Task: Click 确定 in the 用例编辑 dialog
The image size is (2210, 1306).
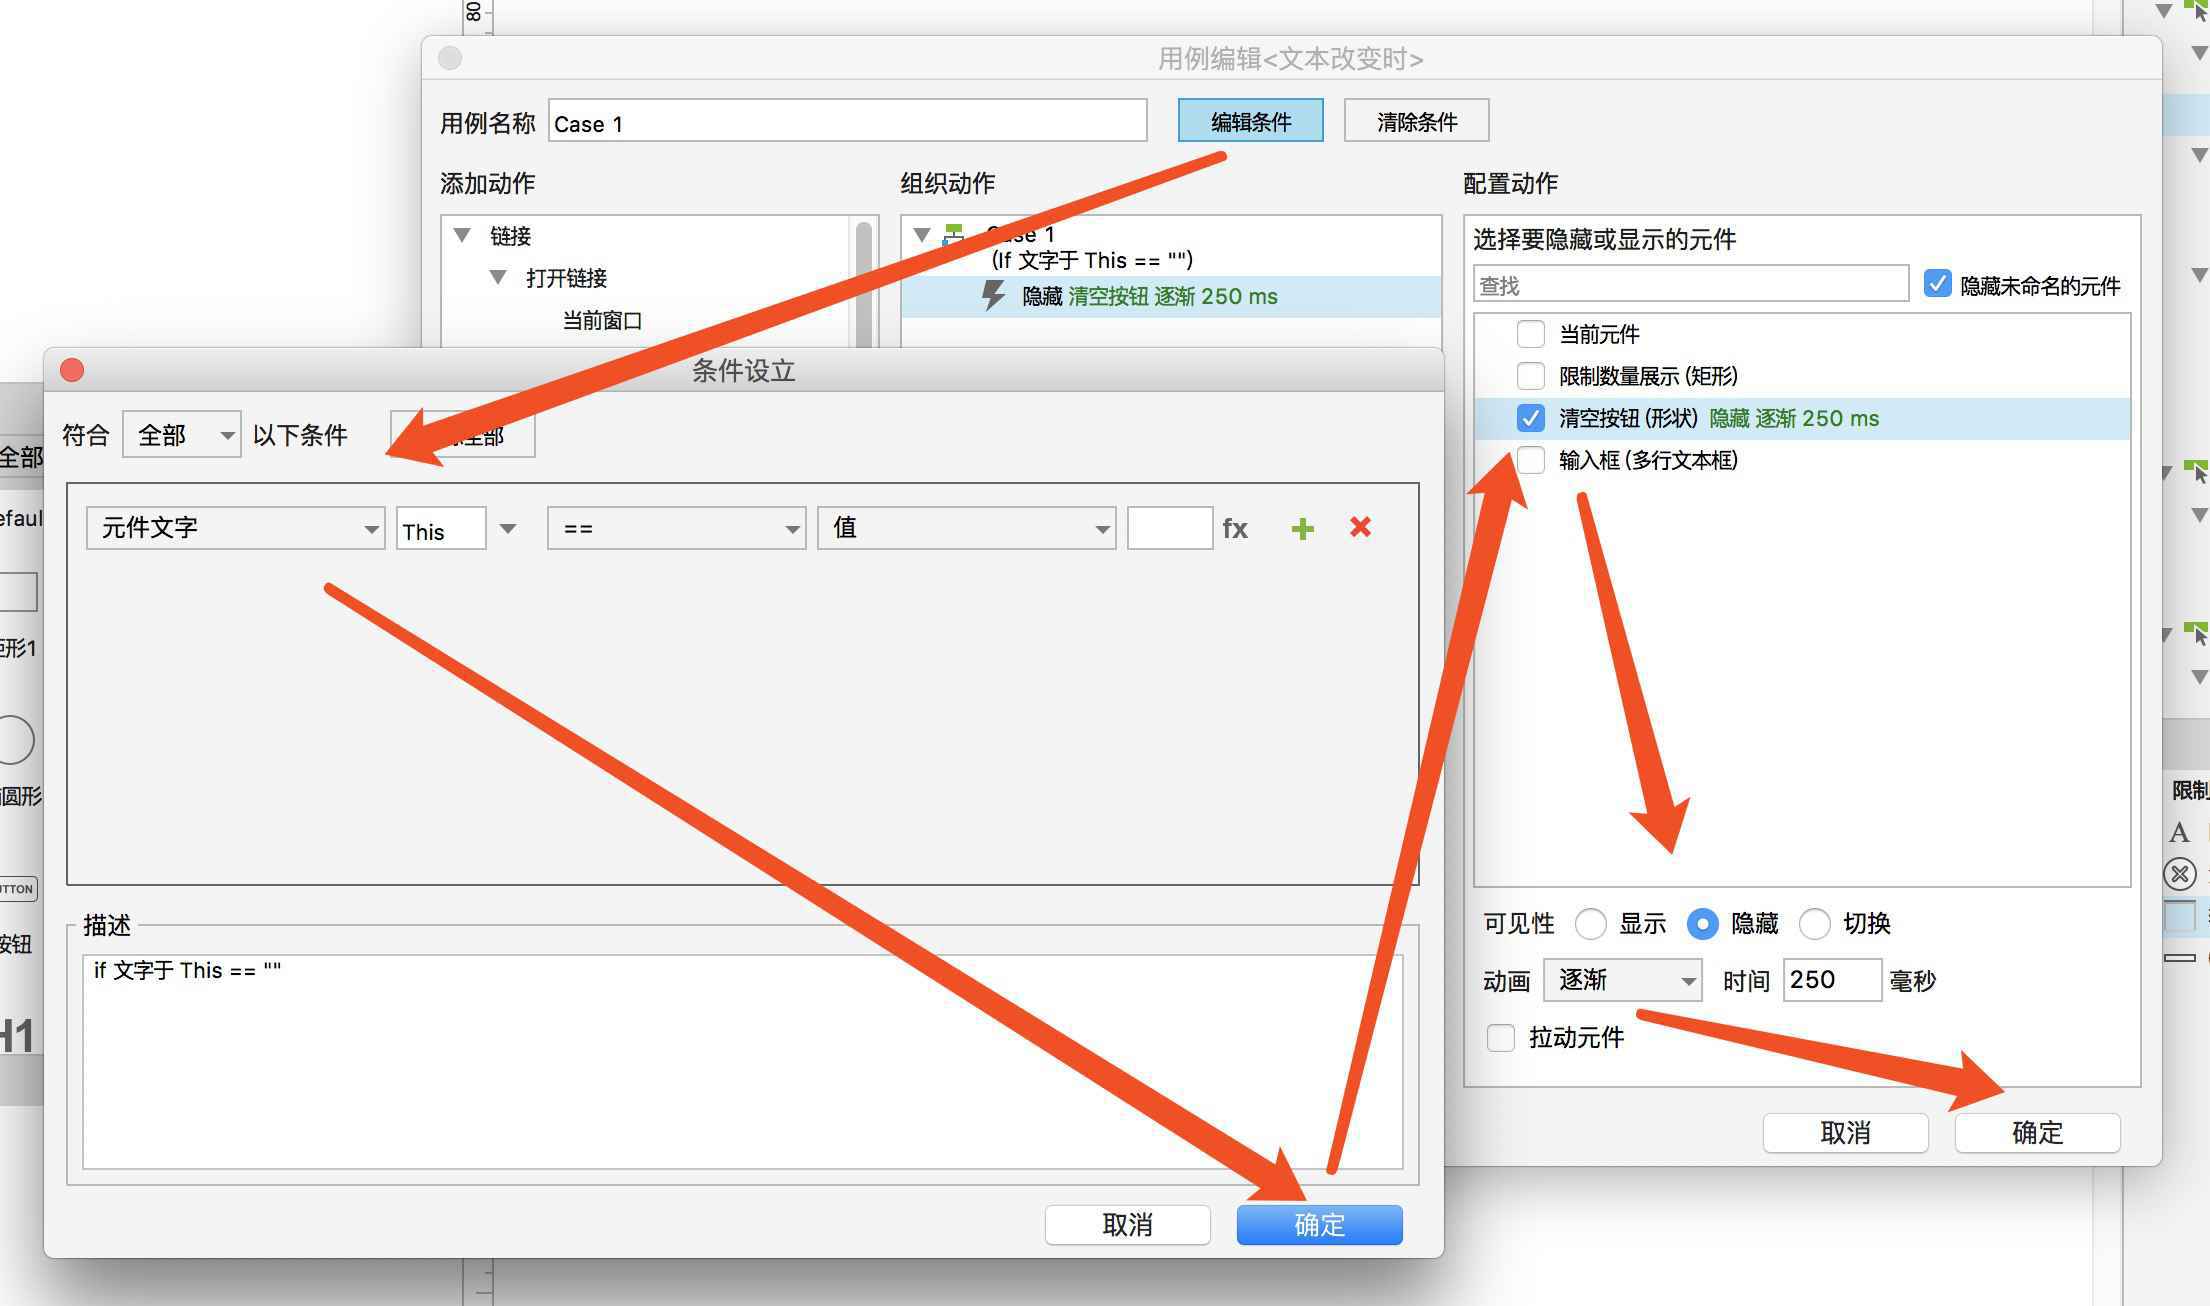Action: [2038, 1133]
